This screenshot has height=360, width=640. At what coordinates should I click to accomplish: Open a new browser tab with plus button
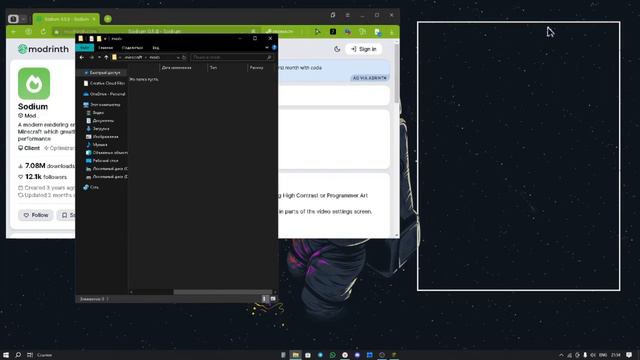(108, 19)
